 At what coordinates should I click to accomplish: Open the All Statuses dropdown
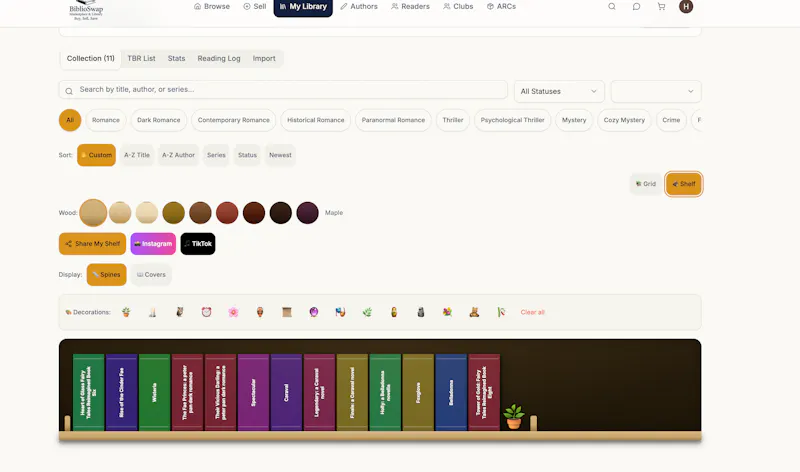click(559, 91)
